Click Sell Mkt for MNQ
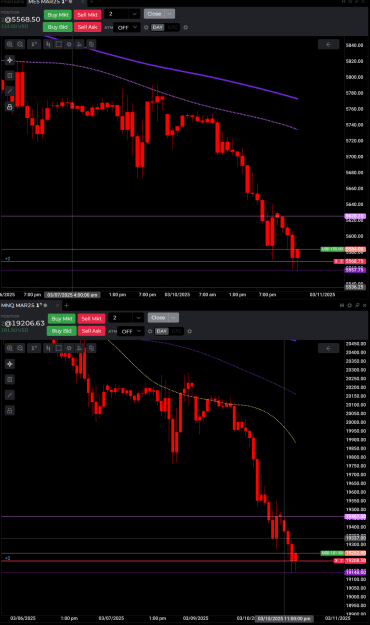Image resolution: width=370 pixels, height=625 pixels. (91, 318)
